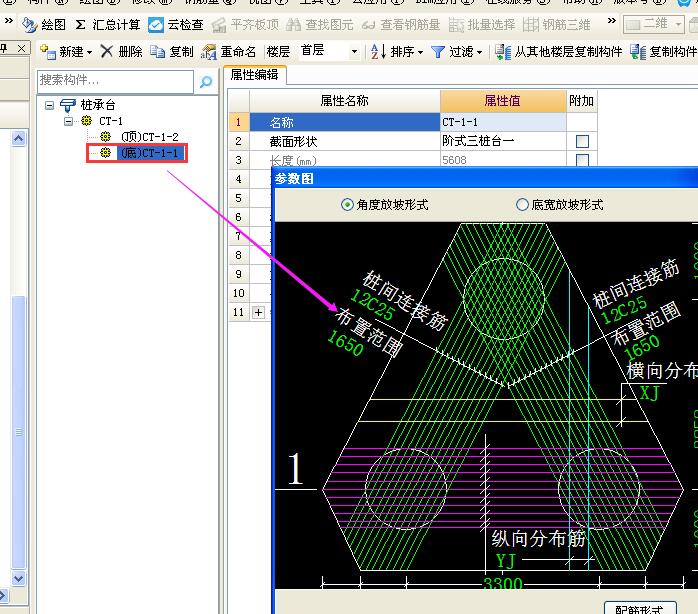
Task: Expand the left toolbar overflow chevron
Action: pos(8,20)
